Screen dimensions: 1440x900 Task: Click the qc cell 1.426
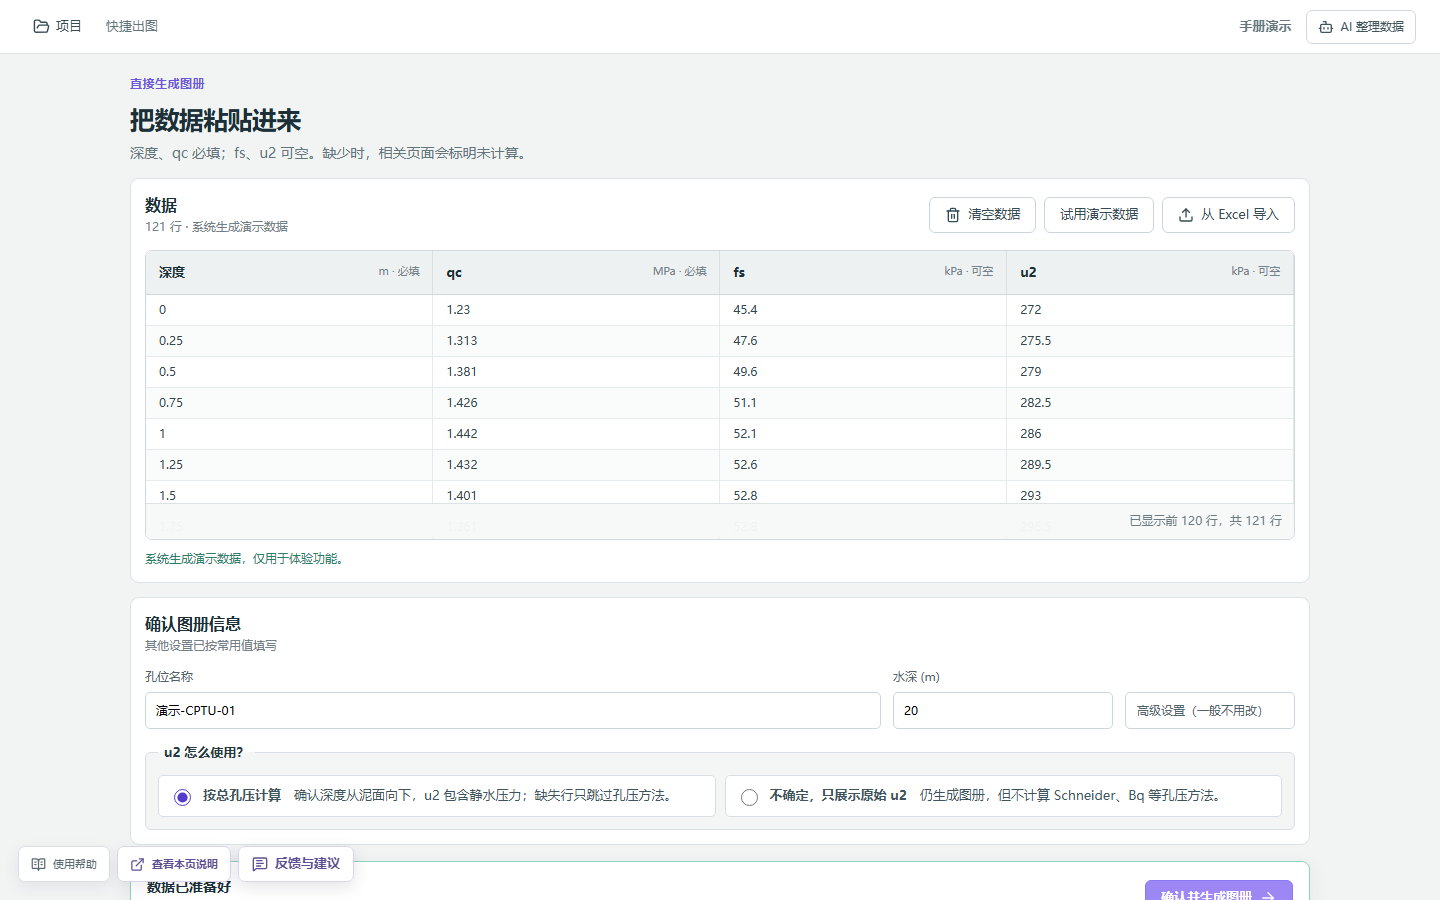[576, 403]
